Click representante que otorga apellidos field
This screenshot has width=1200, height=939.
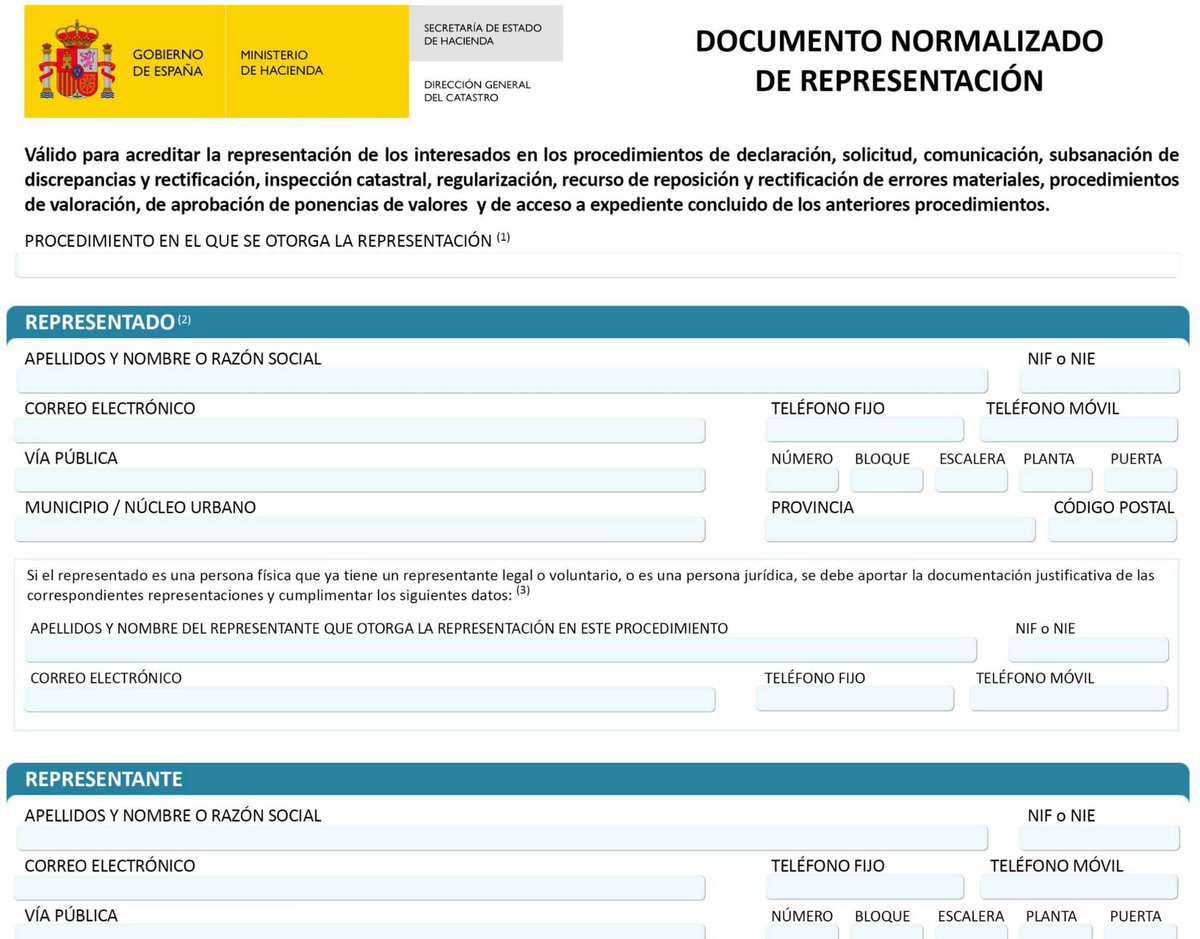501,650
